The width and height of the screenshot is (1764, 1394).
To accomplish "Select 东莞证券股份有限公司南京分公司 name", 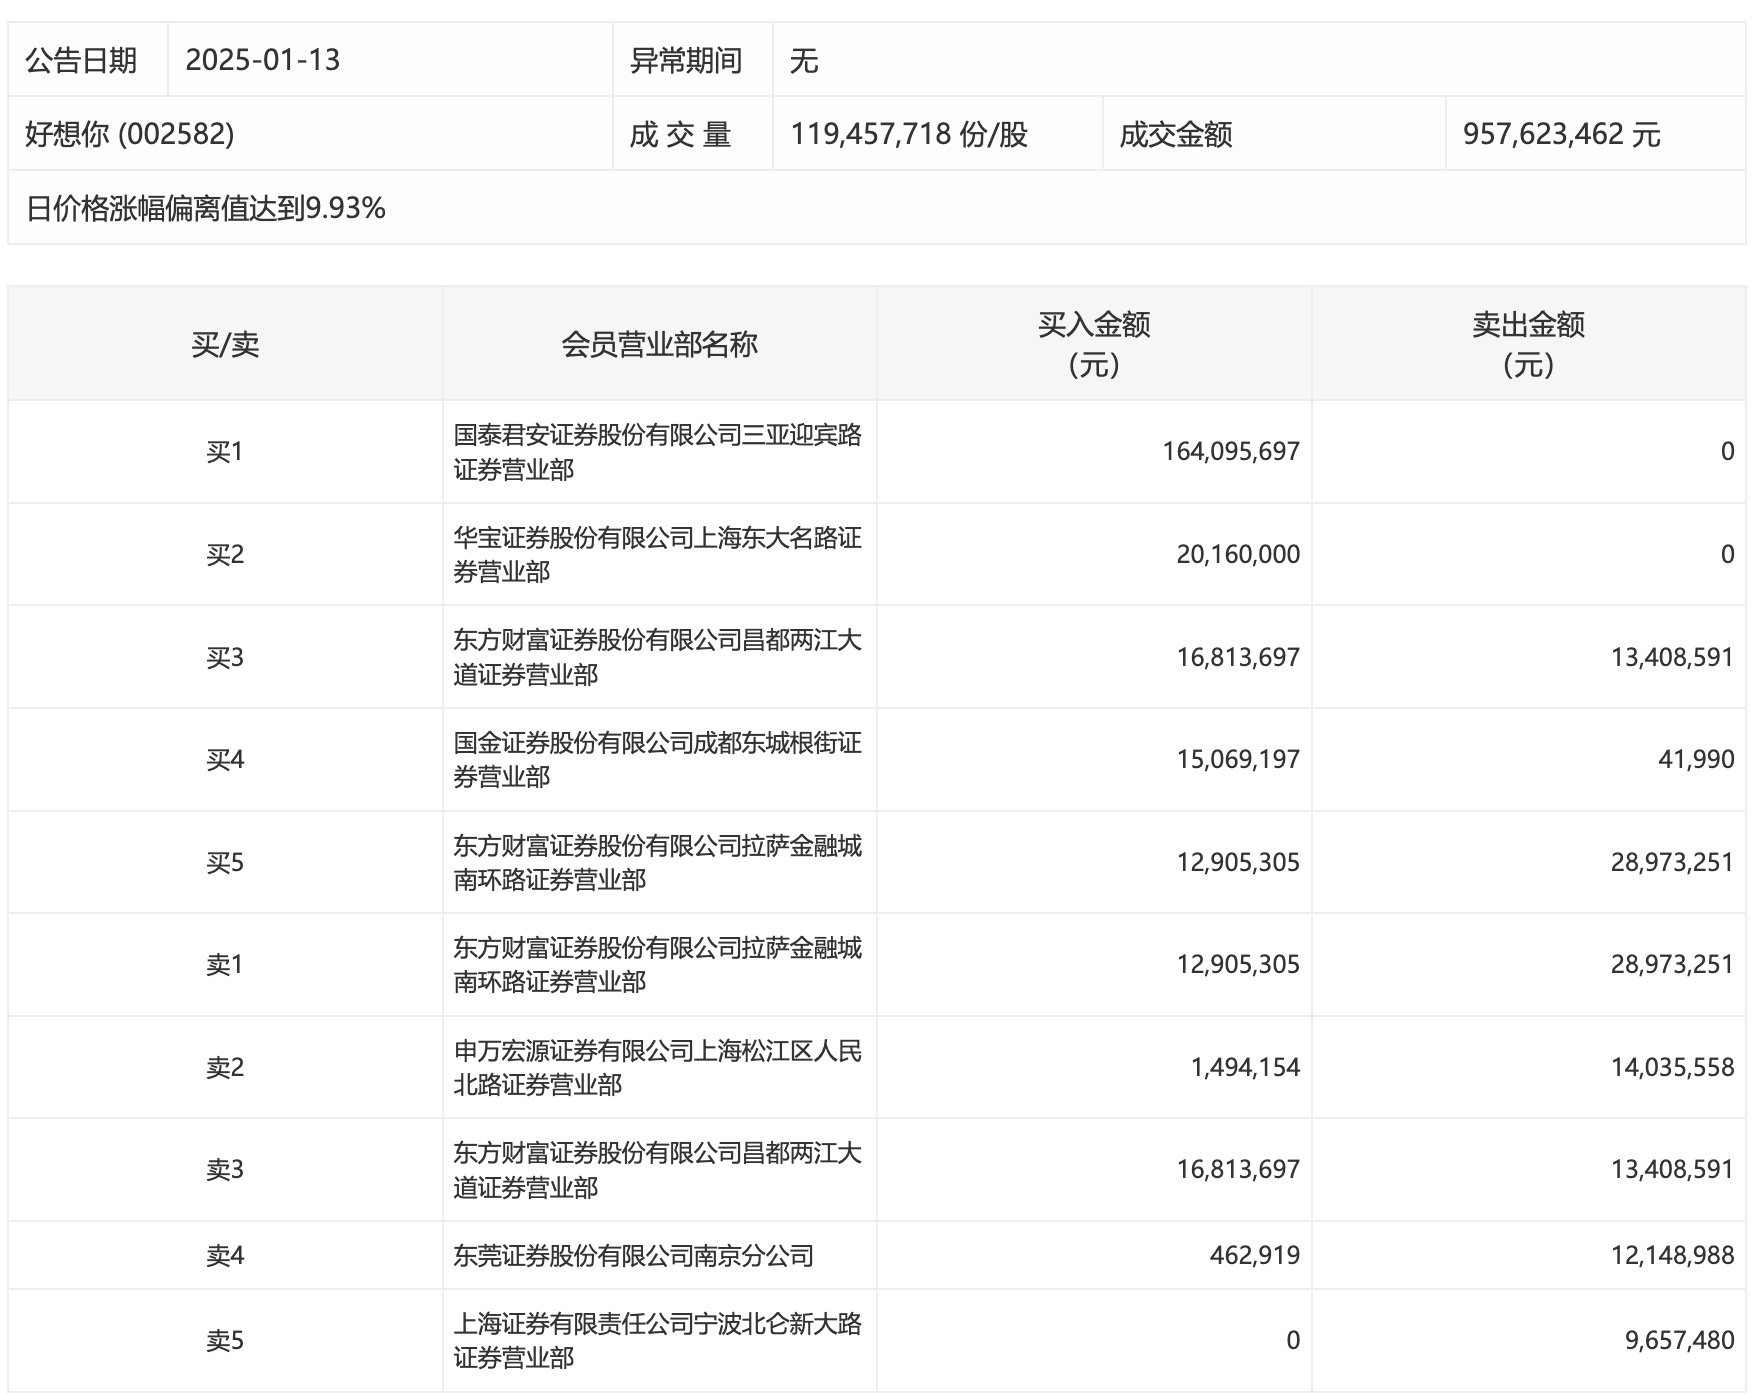I will click(x=633, y=1255).
